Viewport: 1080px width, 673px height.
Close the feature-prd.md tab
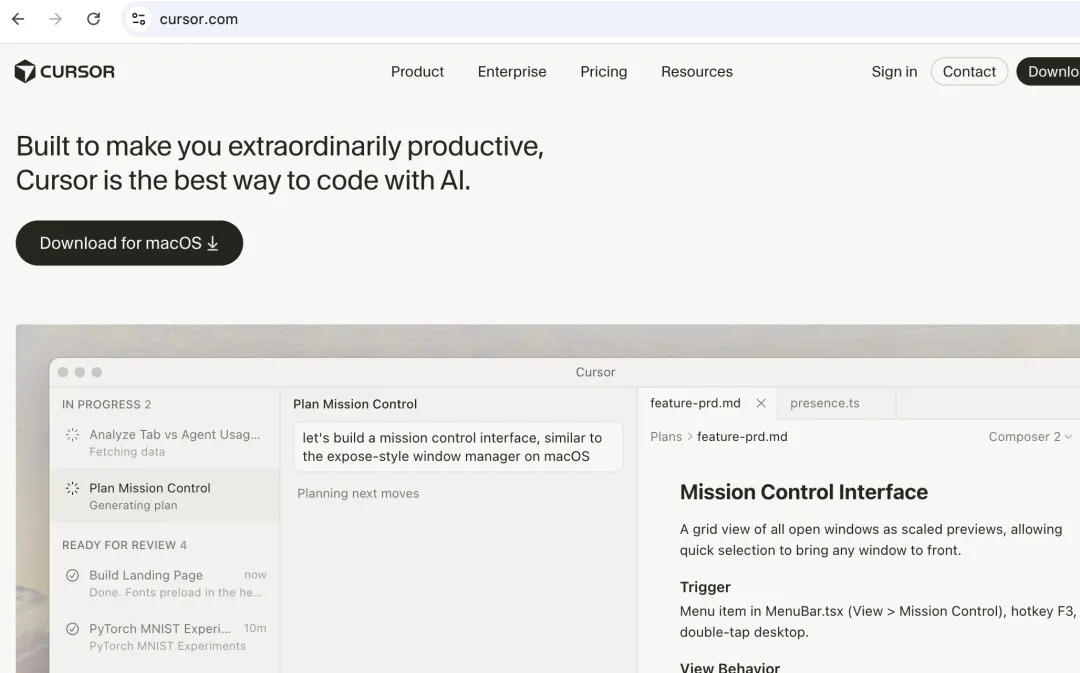(x=761, y=403)
